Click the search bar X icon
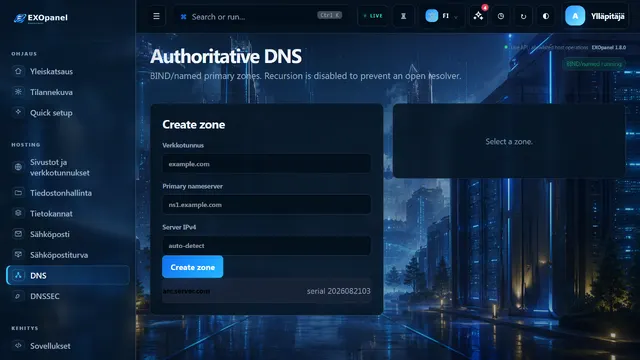The height and width of the screenshot is (360, 640). pyautogui.click(x=184, y=17)
